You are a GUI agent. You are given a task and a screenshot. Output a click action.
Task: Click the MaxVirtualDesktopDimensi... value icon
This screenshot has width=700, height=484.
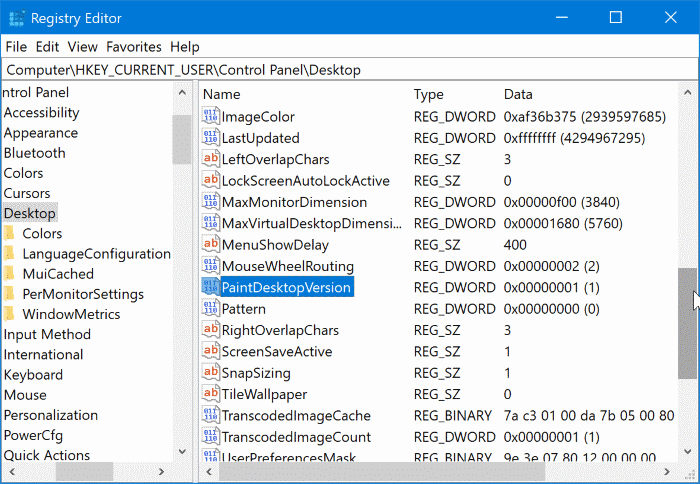coord(210,223)
